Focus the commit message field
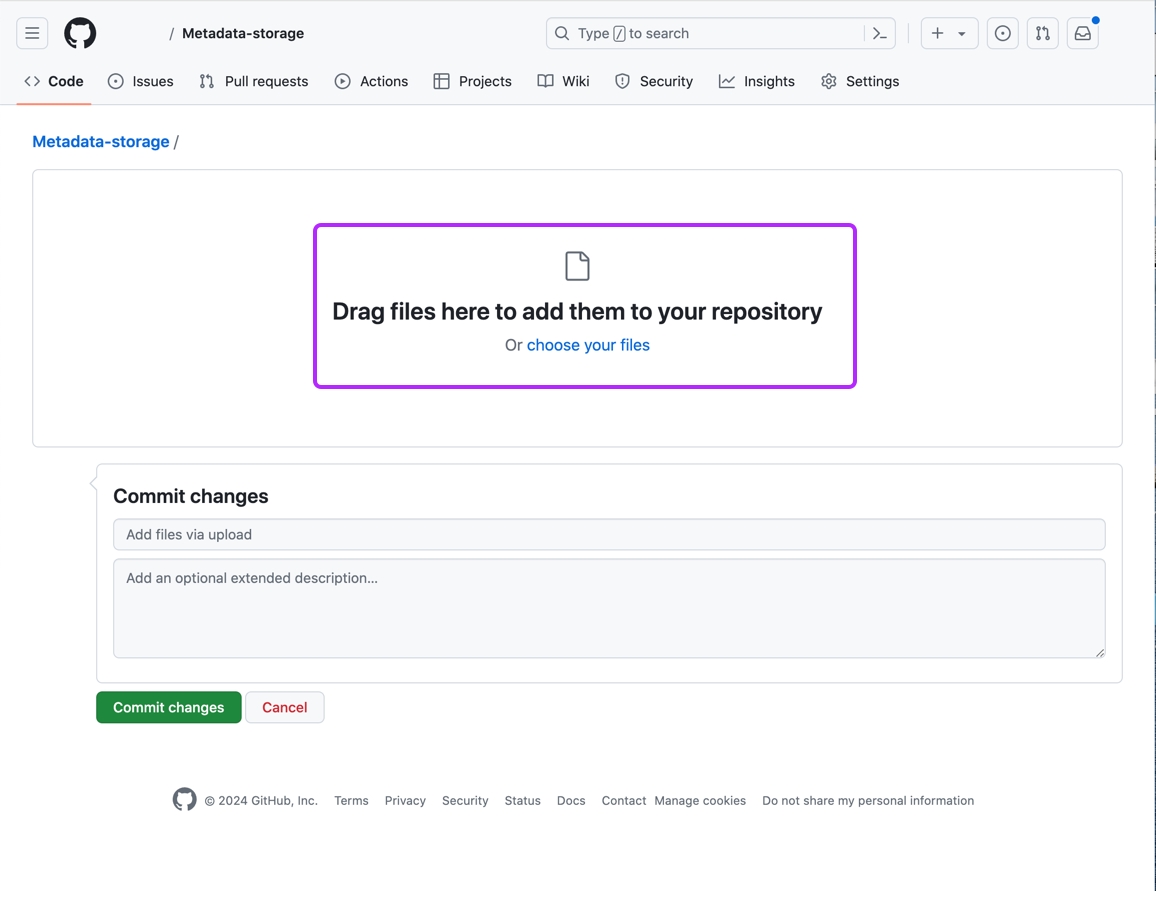Image resolution: width=1156 pixels, height=916 pixels. pos(609,534)
